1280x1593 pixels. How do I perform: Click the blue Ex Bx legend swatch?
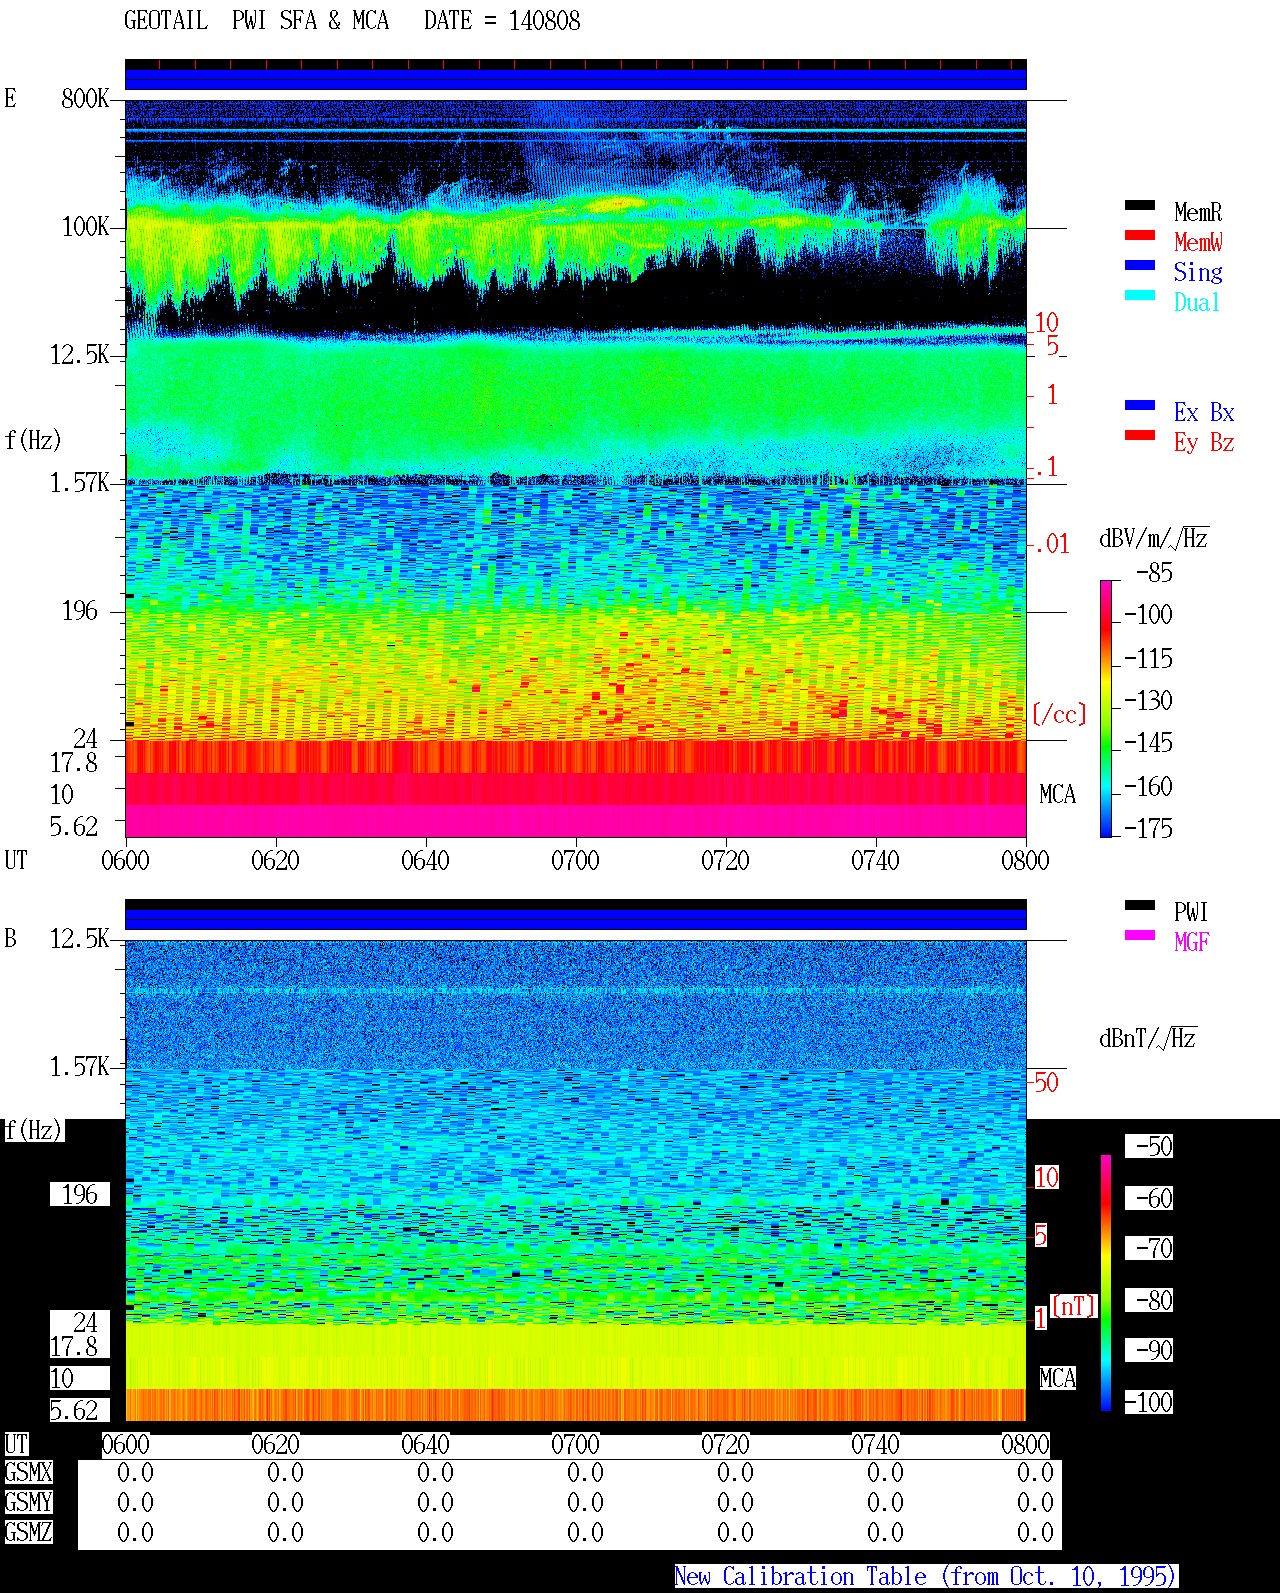pyautogui.click(x=1140, y=406)
